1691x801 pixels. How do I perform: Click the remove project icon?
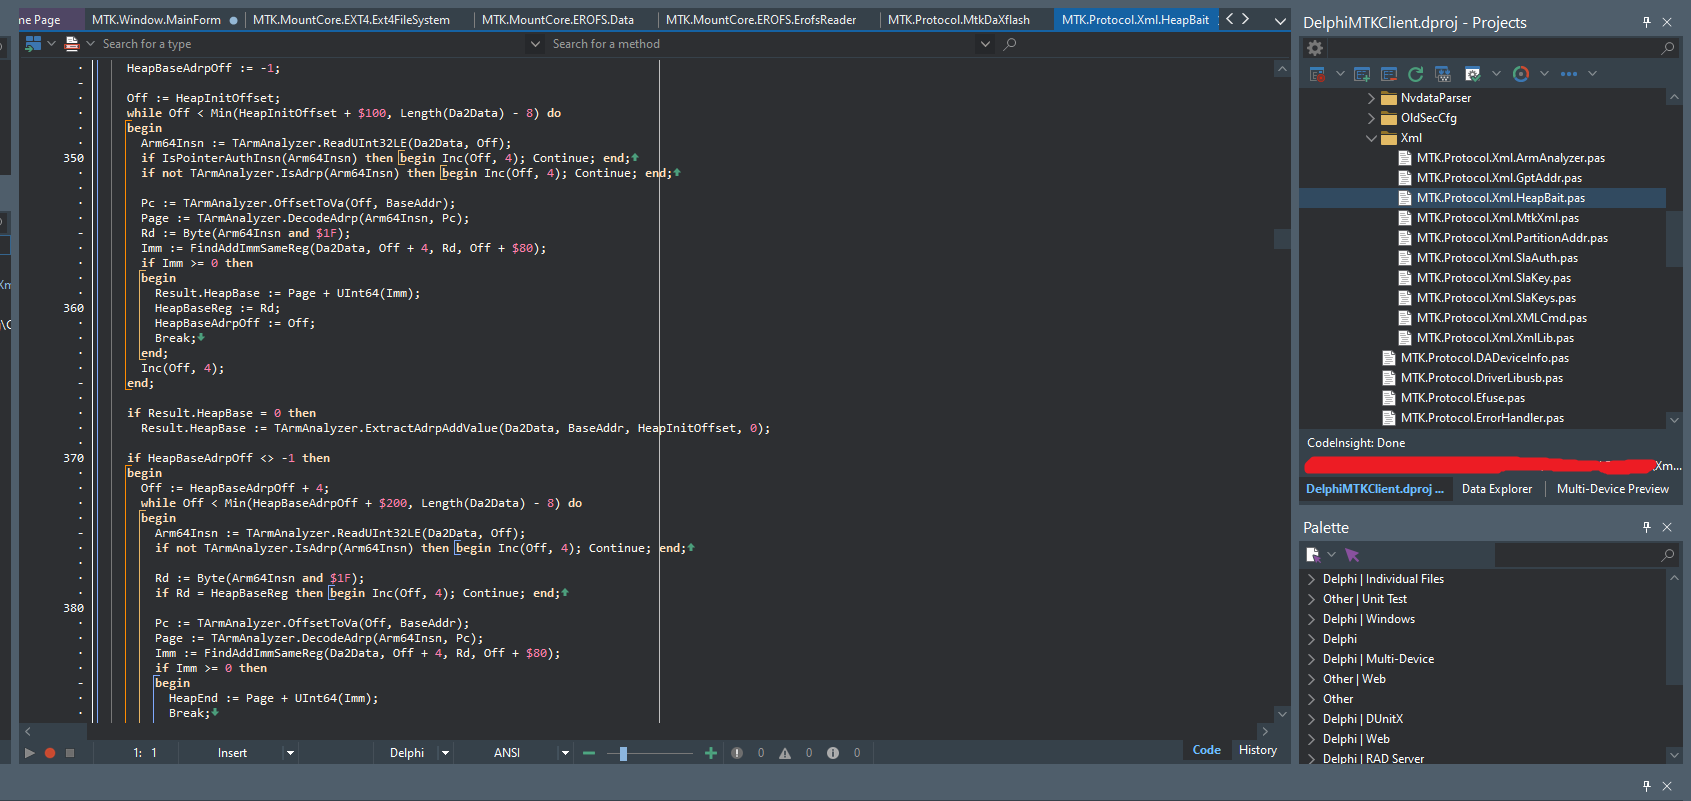pyautogui.click(x=1388, y=74)
